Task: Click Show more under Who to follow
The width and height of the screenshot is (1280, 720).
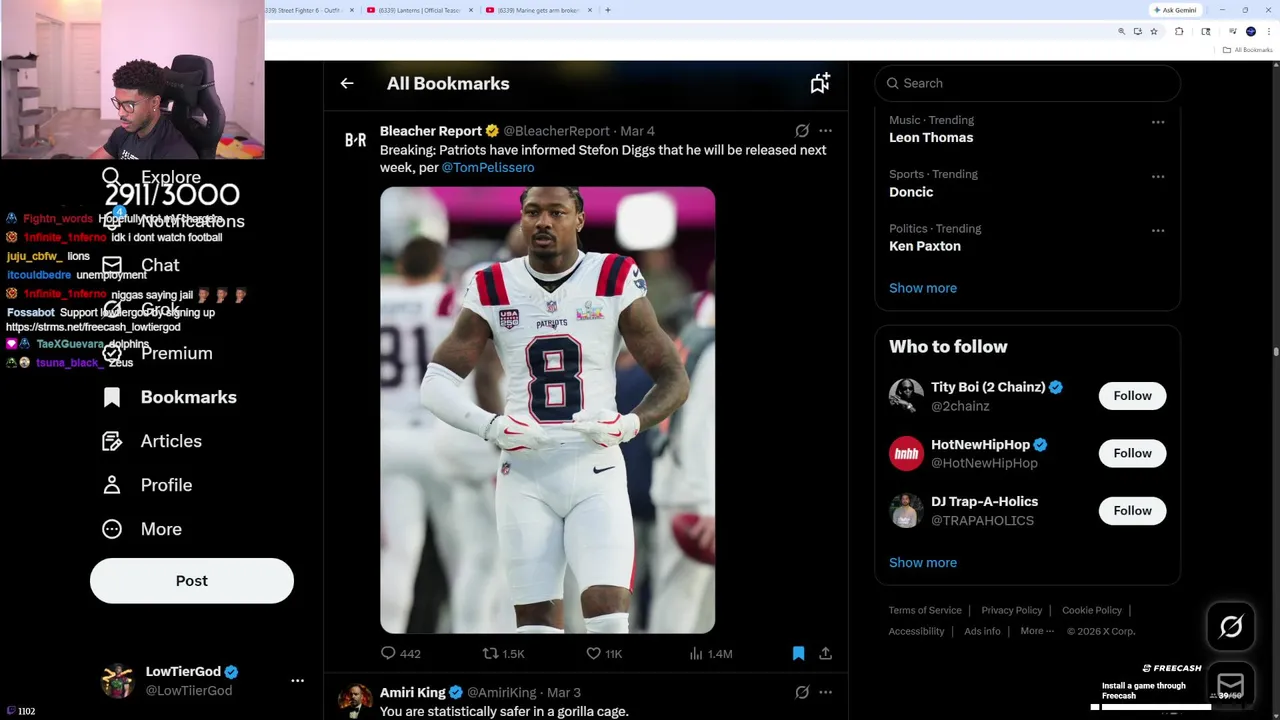Action: [x=923, y=563]
